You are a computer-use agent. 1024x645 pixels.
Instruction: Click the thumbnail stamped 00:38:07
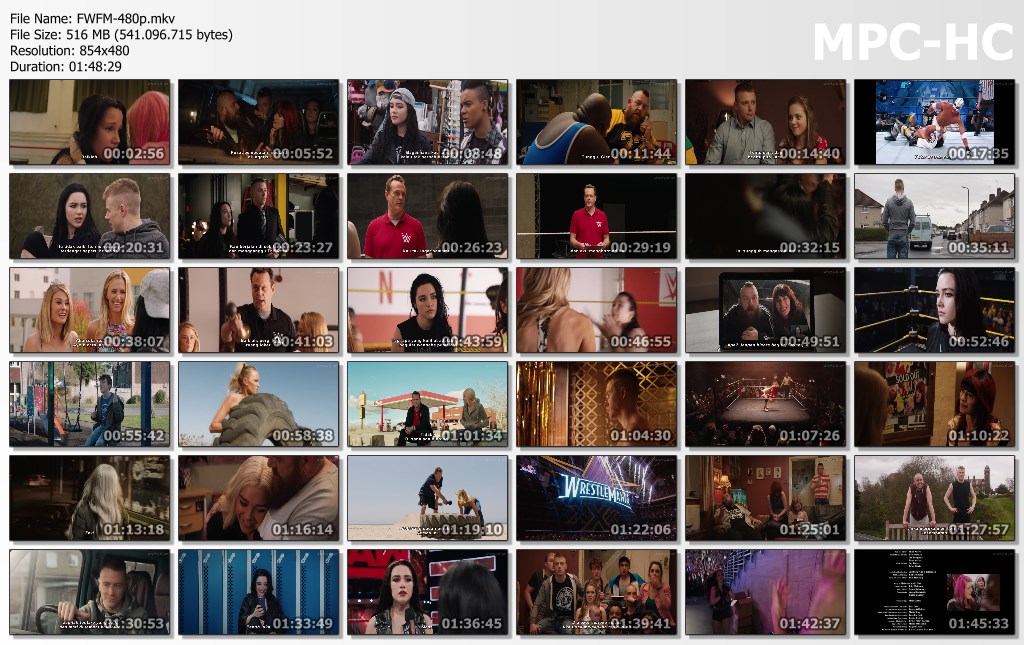tap(89, 310)
